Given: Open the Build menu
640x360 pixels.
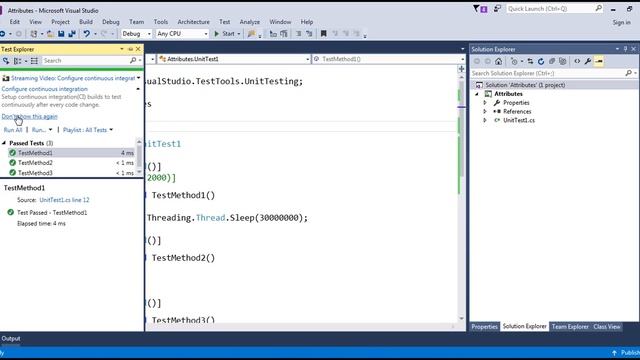Looking at the screenshot, I should point(86,22).
